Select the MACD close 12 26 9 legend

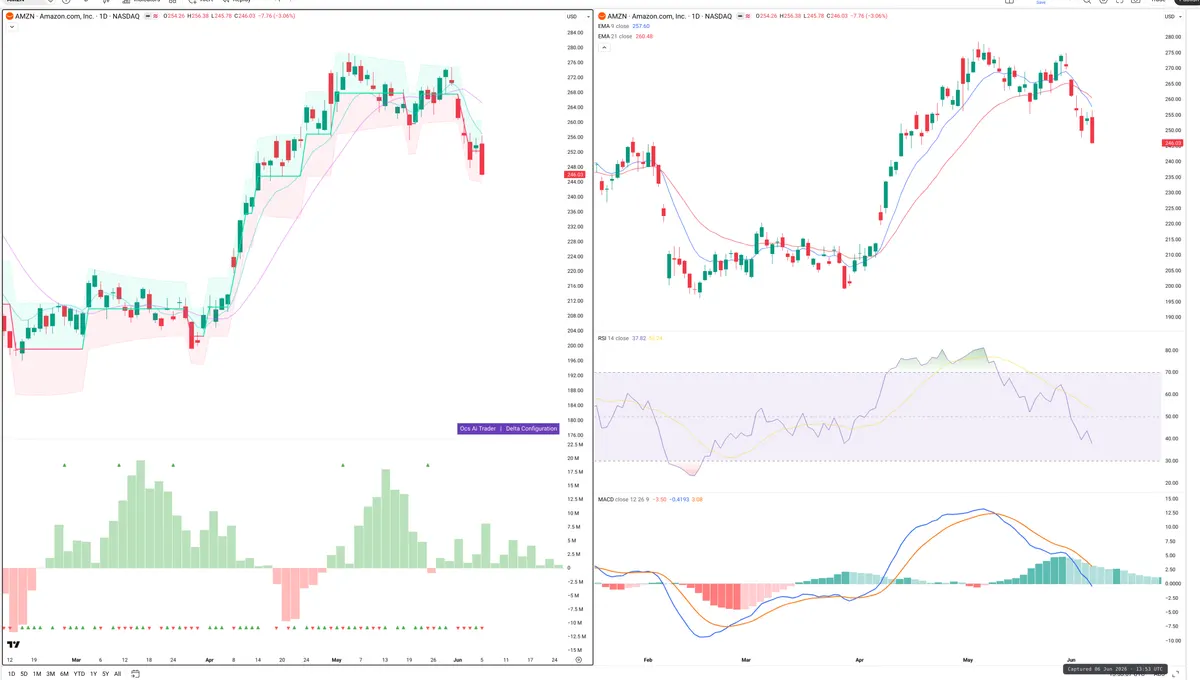point(651,498)
